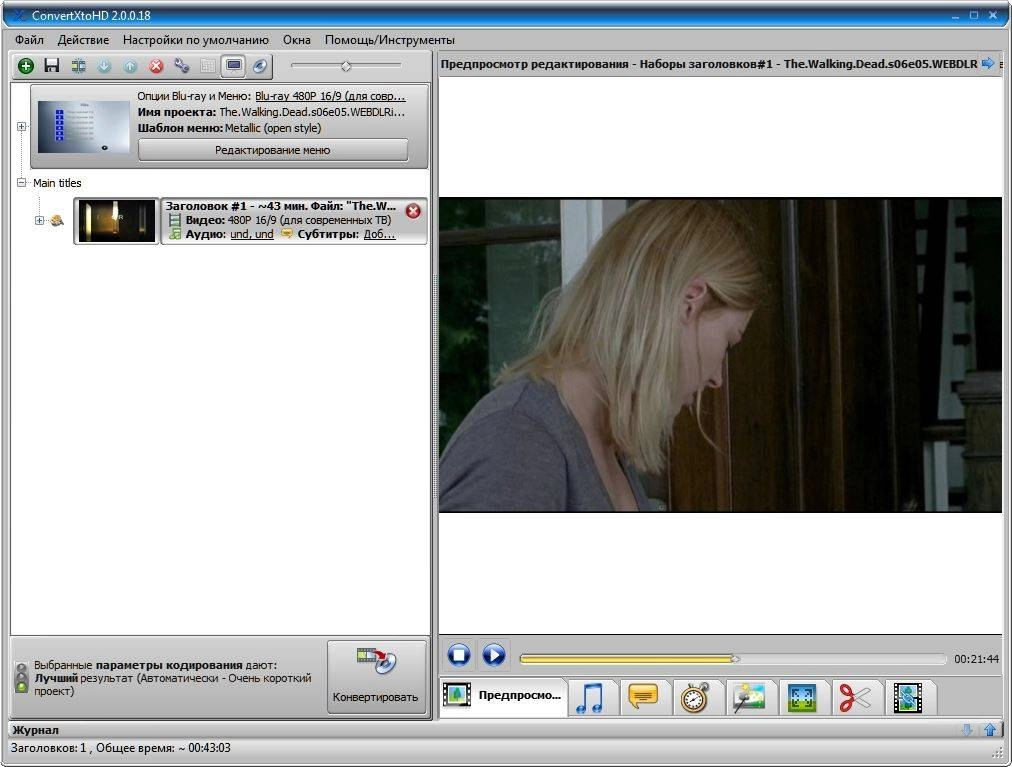Open the chapters tab with stopwatch icon
Viewport: 1012px width, 767px height.
coord(696,698)
